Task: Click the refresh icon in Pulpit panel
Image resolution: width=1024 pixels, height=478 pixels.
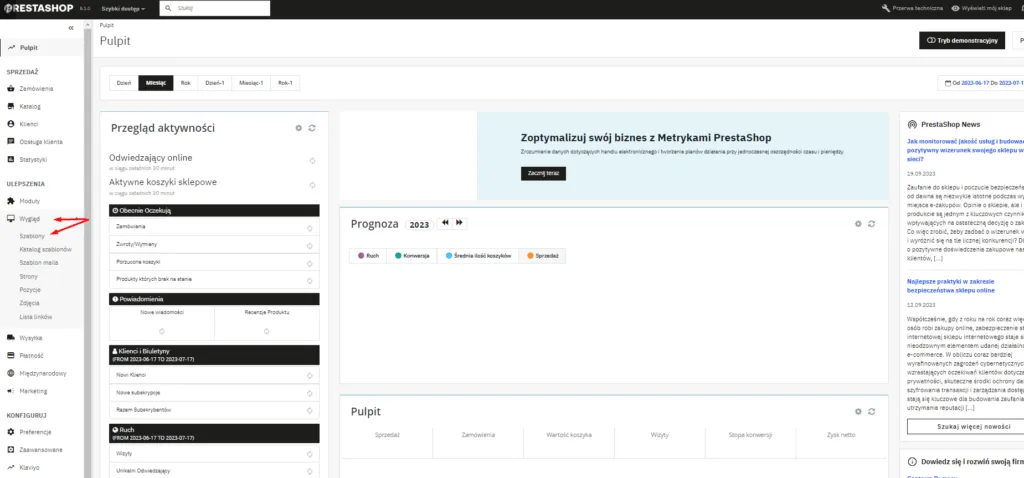Action: (x=872, y=411)
